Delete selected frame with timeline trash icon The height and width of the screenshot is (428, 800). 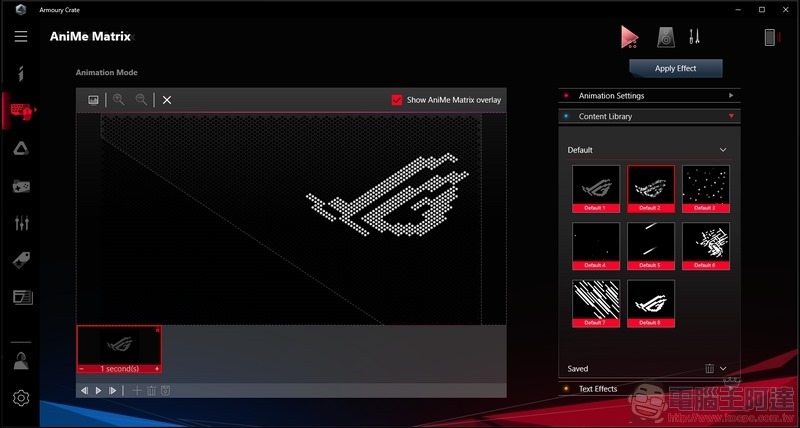(151, 391)
